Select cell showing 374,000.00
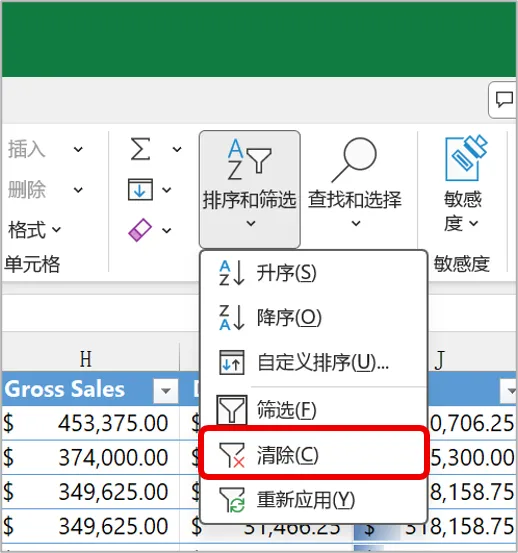The width and height of the screenshot is (518, 553). [91, 457]
